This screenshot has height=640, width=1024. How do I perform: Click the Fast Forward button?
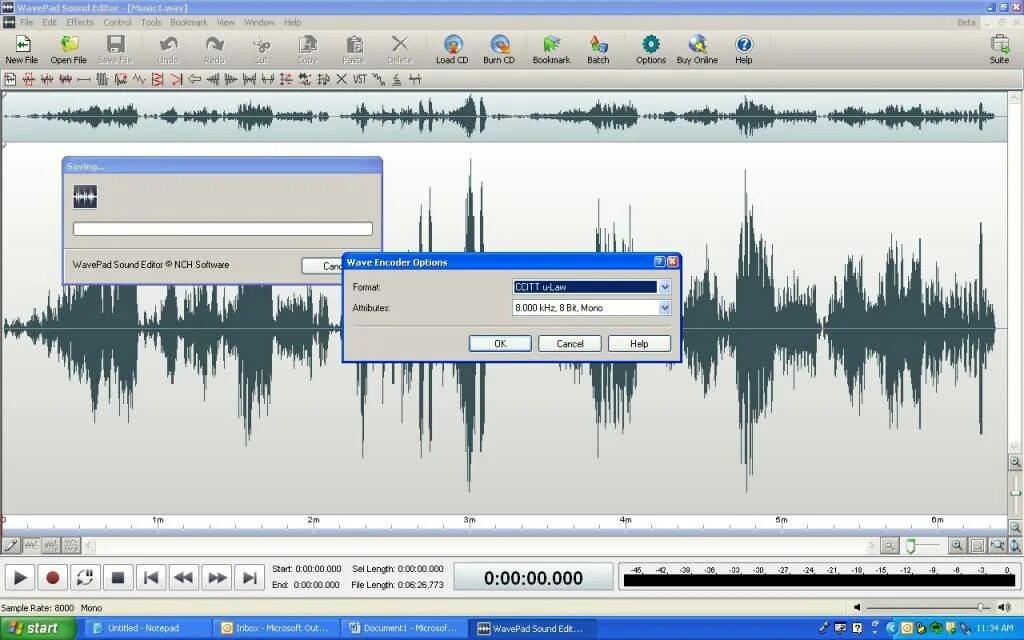216,577
